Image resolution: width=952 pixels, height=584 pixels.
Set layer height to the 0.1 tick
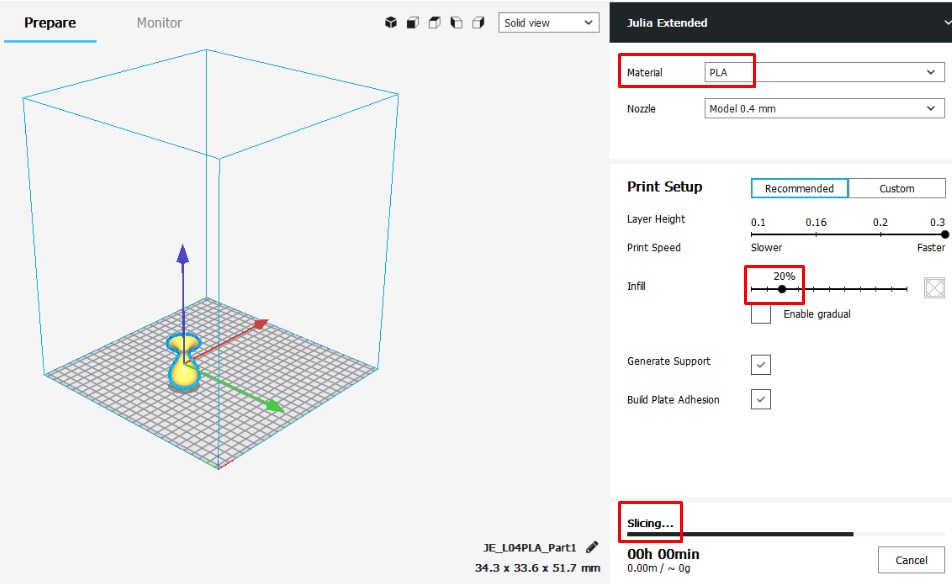coord(752,234)
